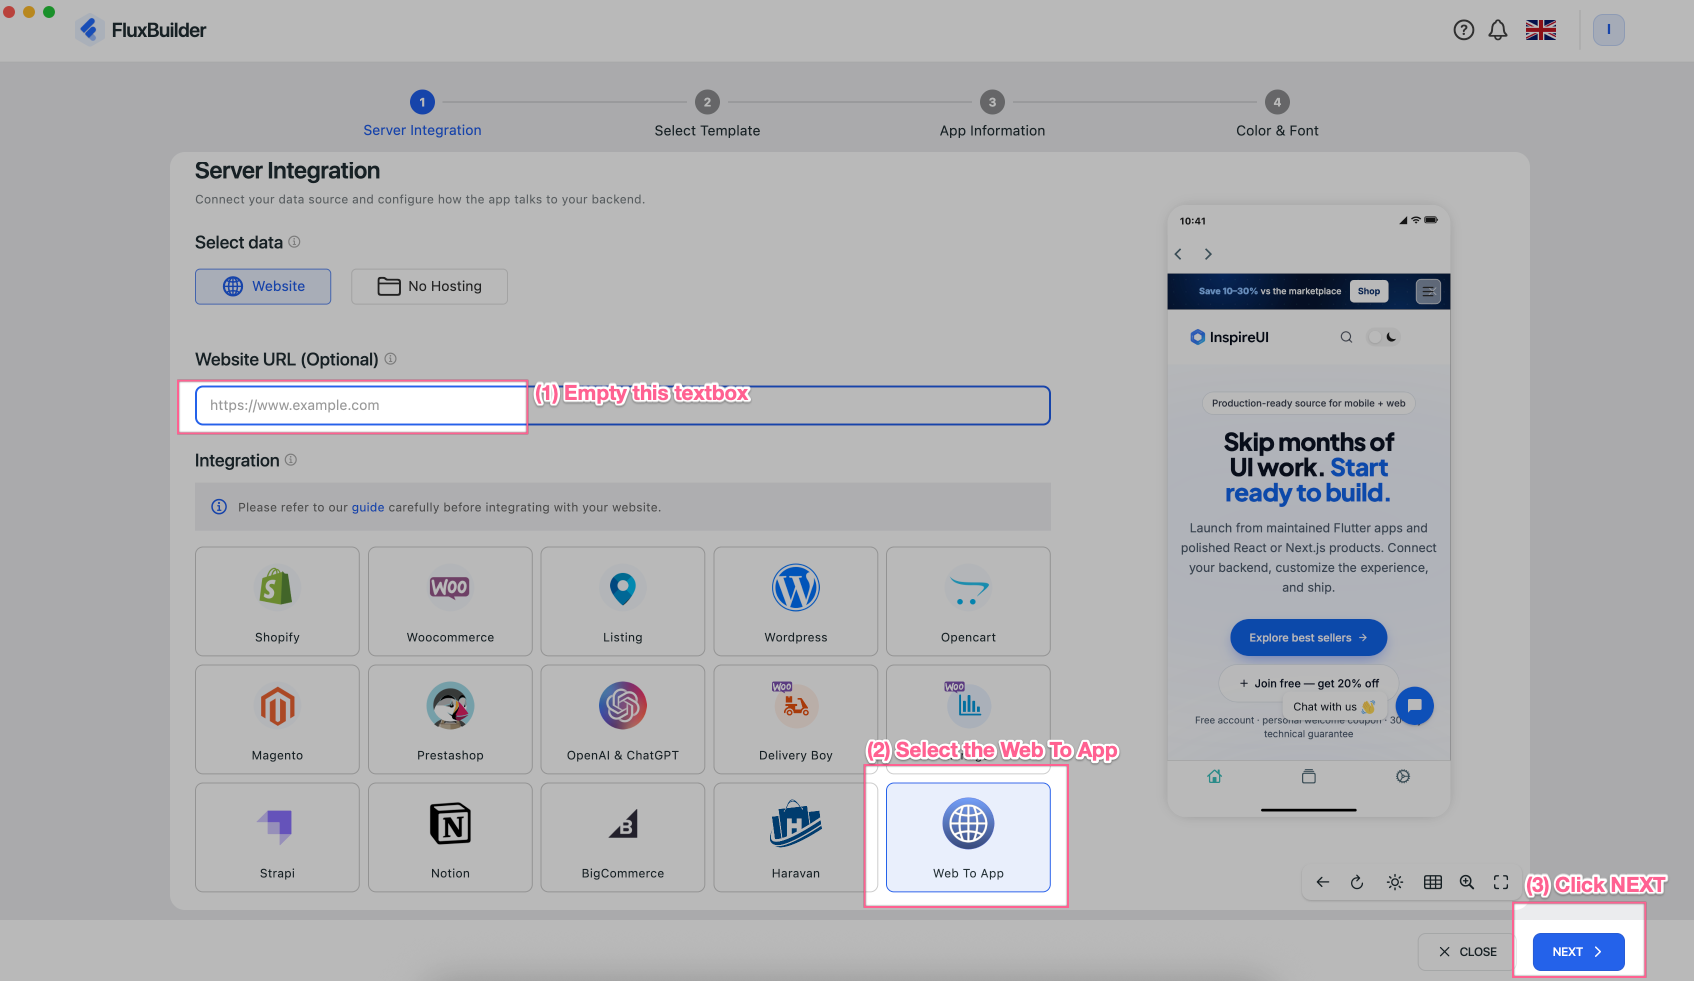Go to the Select Template step

pos(707,115)
